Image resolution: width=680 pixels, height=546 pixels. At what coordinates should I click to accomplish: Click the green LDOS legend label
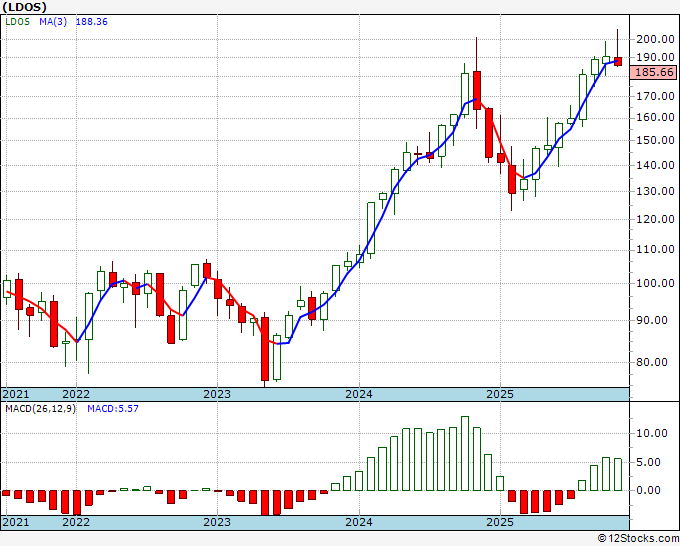tap(17, 22)
